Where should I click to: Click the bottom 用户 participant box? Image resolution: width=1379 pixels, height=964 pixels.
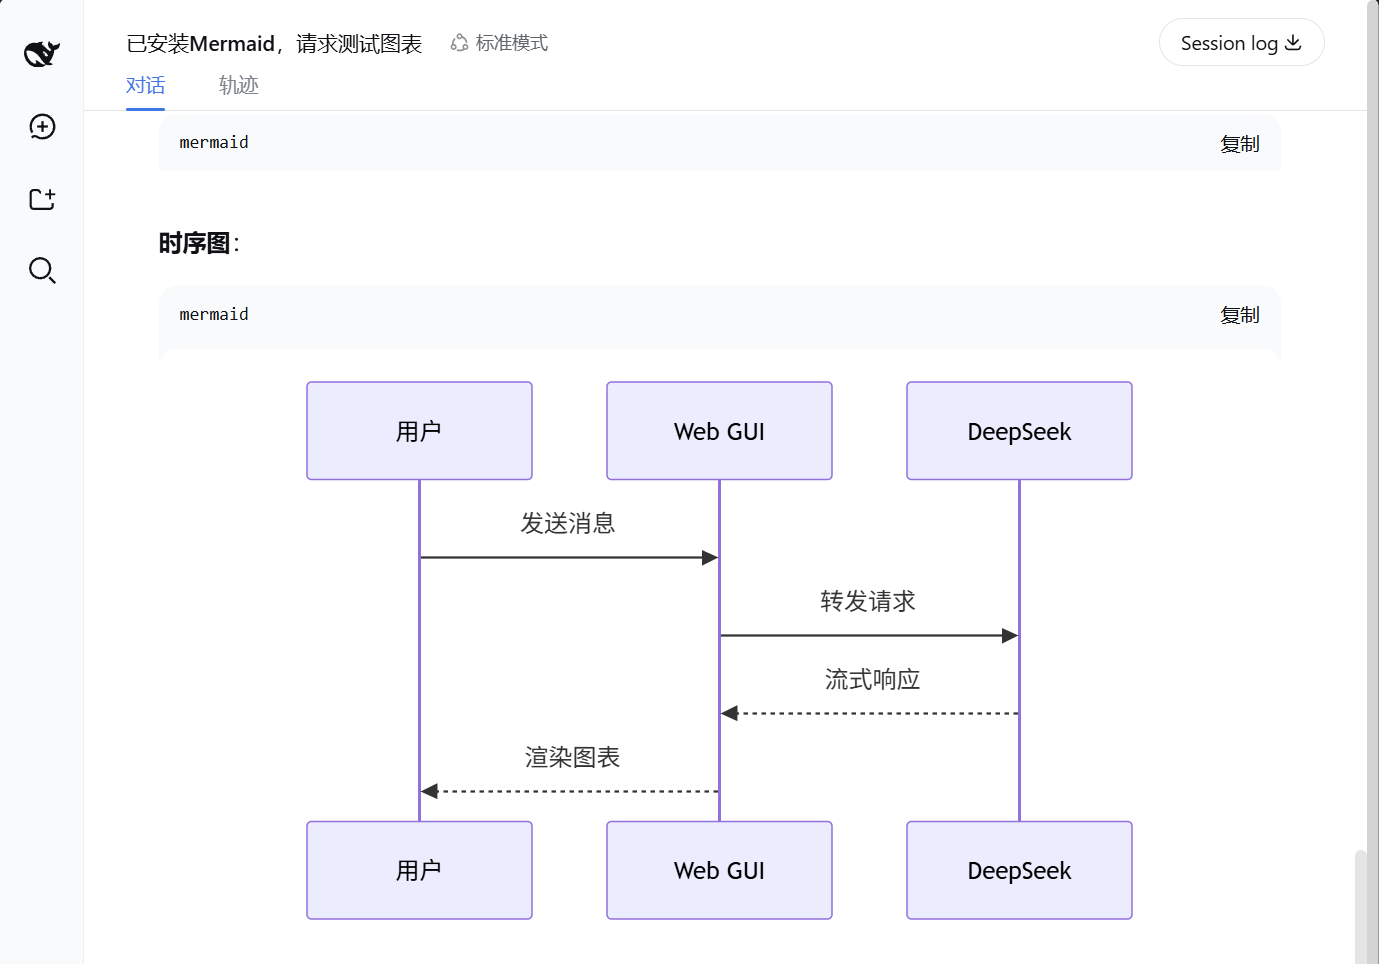(419, 870)
